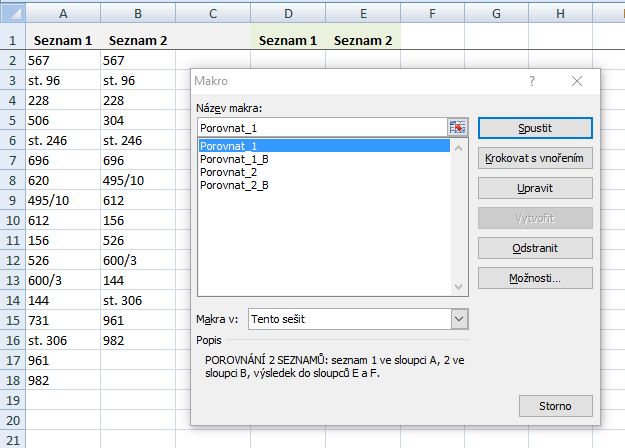Select Porovnat_1_B in the macro list
The width and height of the screenshot is (625, 448).
[234, 159]
